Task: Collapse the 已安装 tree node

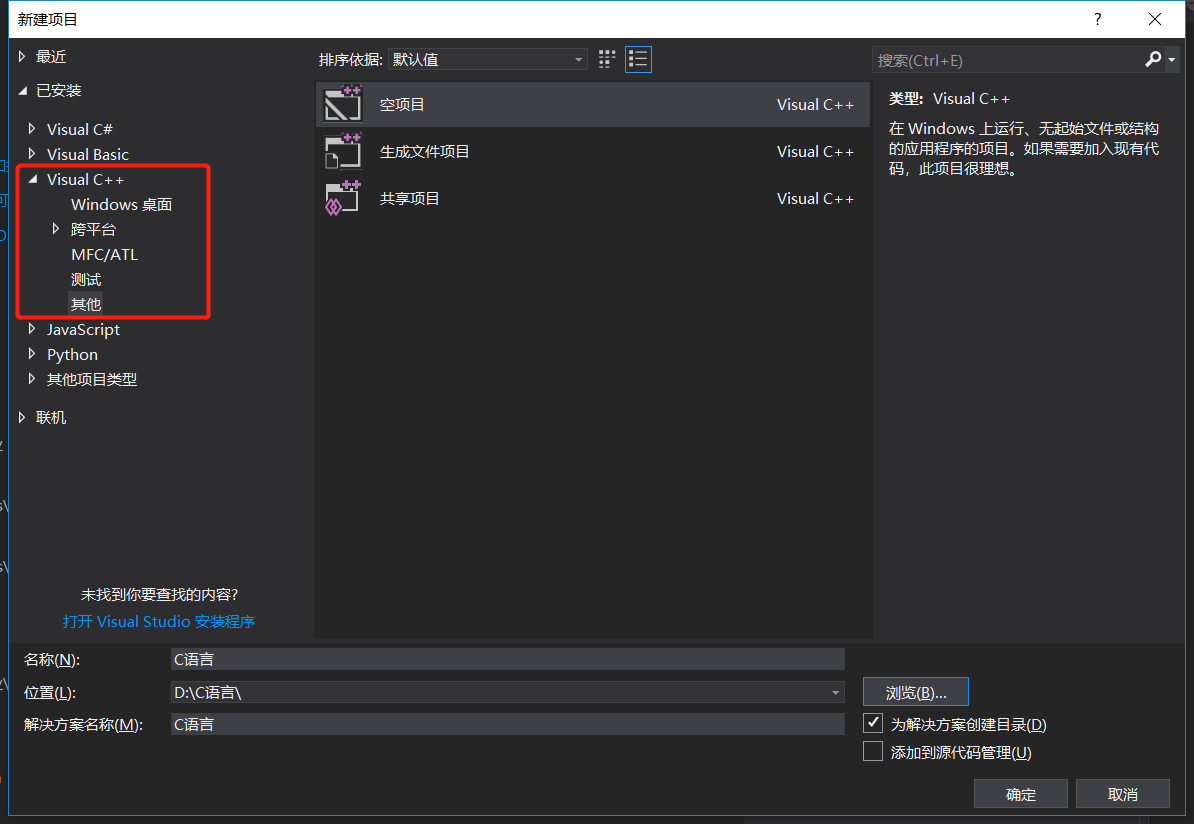Action: [x=23, y=91]
